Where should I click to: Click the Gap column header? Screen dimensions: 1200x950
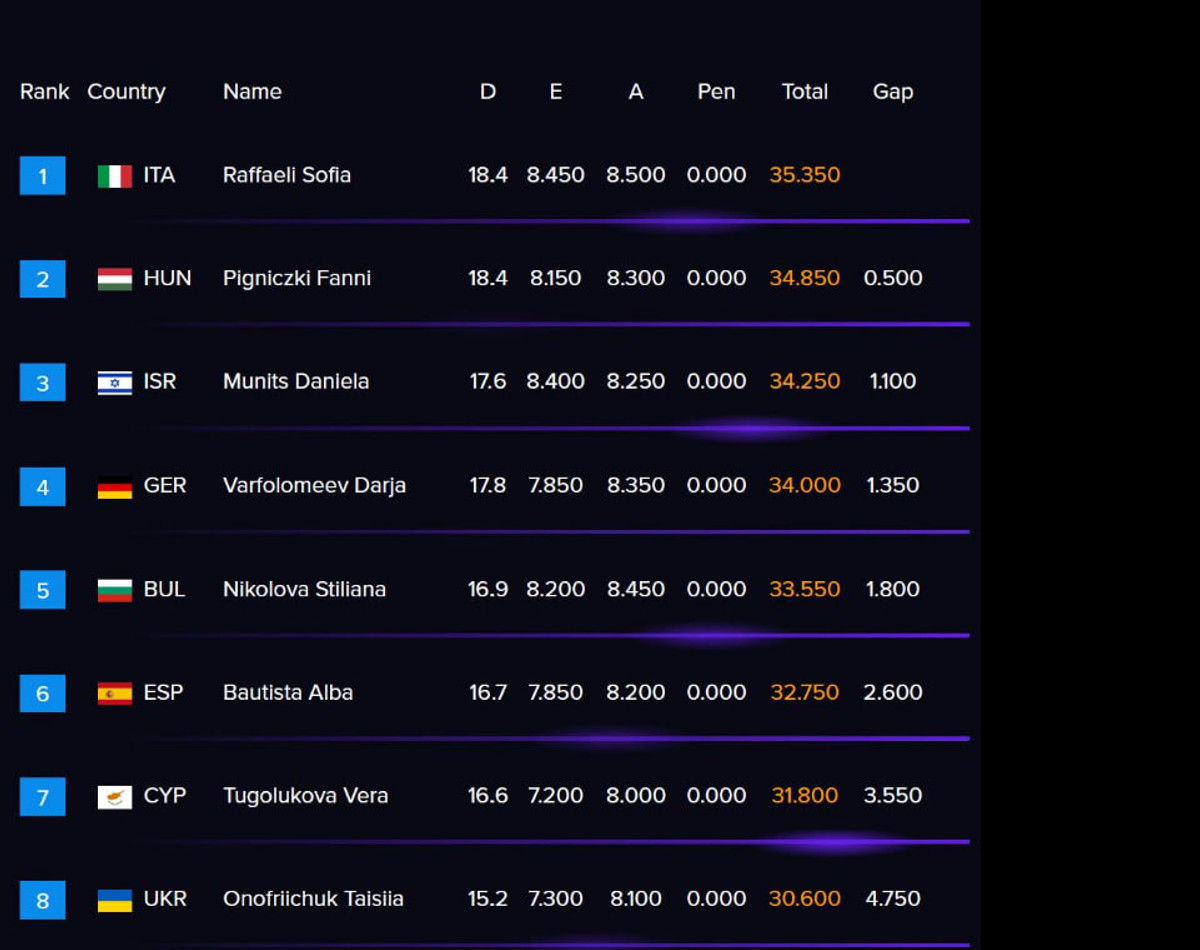tap(892, 92)
